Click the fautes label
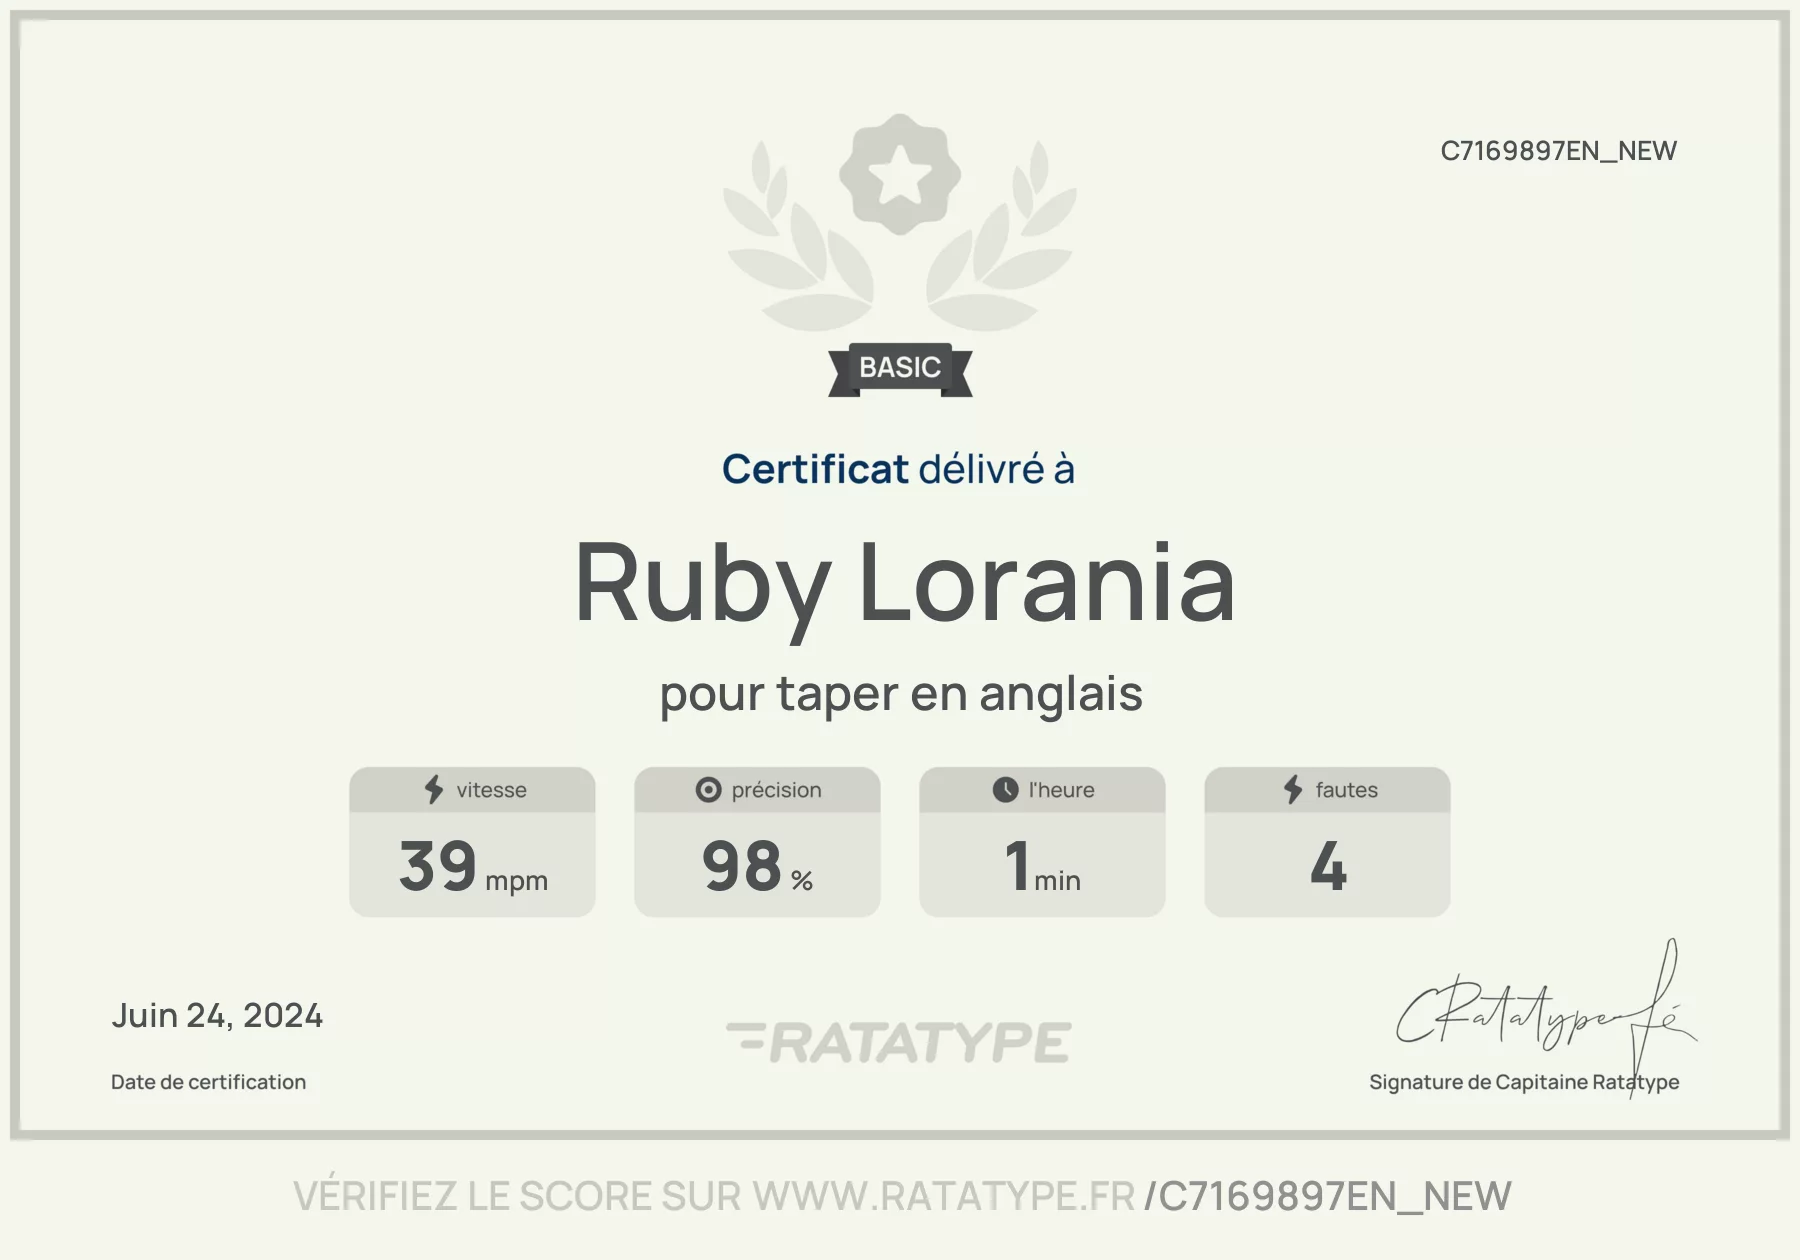 [1346, 790]
